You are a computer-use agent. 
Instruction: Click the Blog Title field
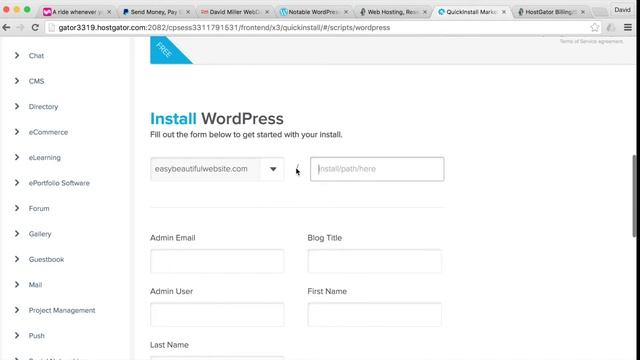[374, 261]
